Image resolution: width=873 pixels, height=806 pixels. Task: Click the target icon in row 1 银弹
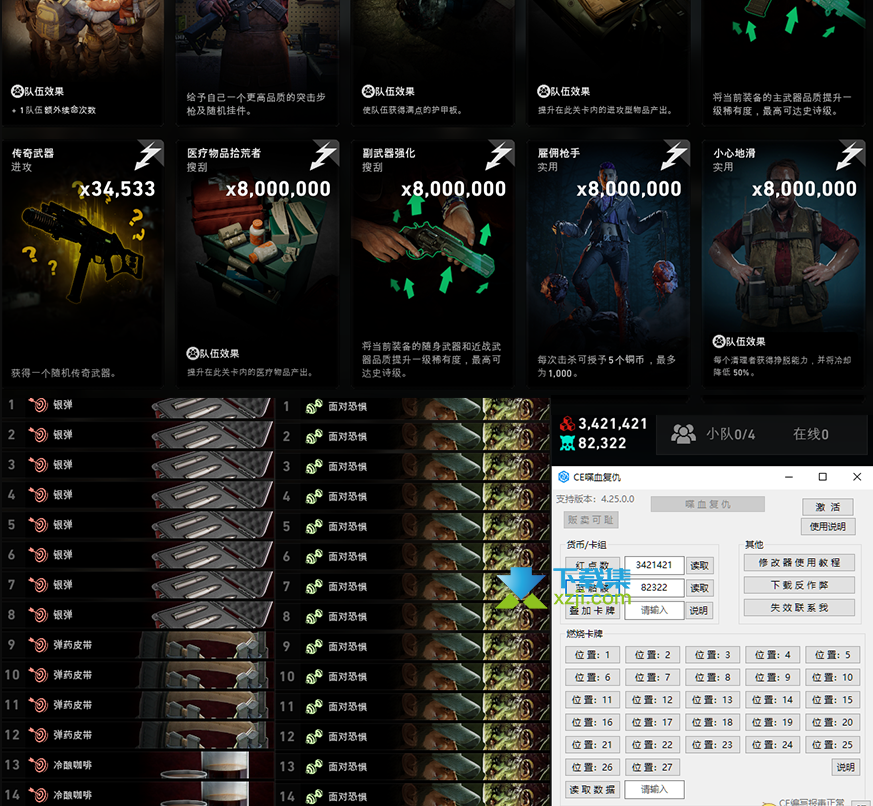[38, 405]
